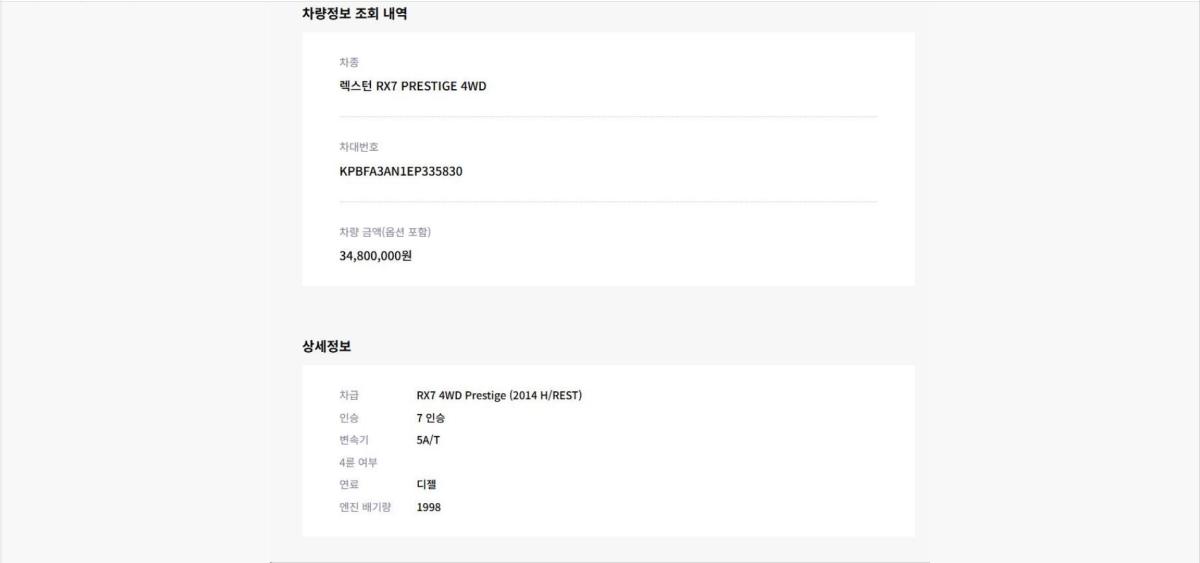1200x563 pixels.
Task: Click the 연료 row label
Action: coord(349,484)
